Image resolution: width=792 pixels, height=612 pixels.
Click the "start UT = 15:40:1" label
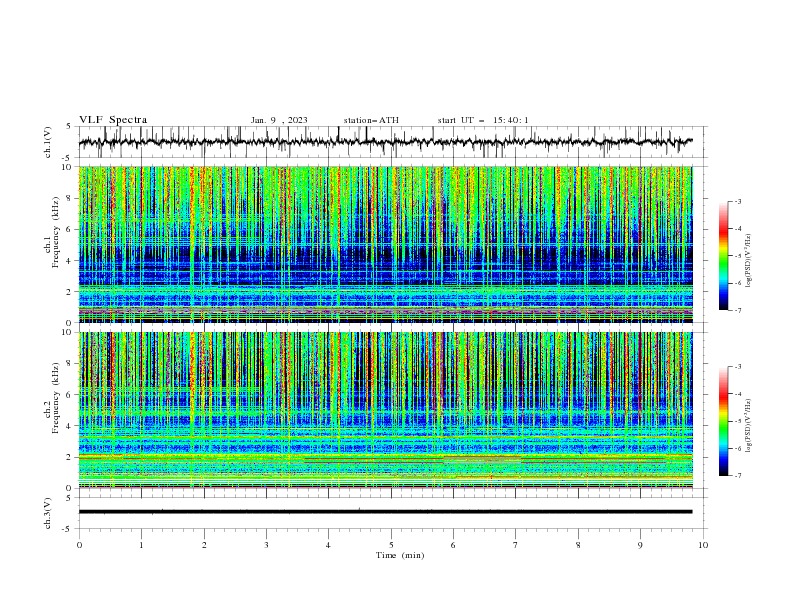click(x=483, y=120)
